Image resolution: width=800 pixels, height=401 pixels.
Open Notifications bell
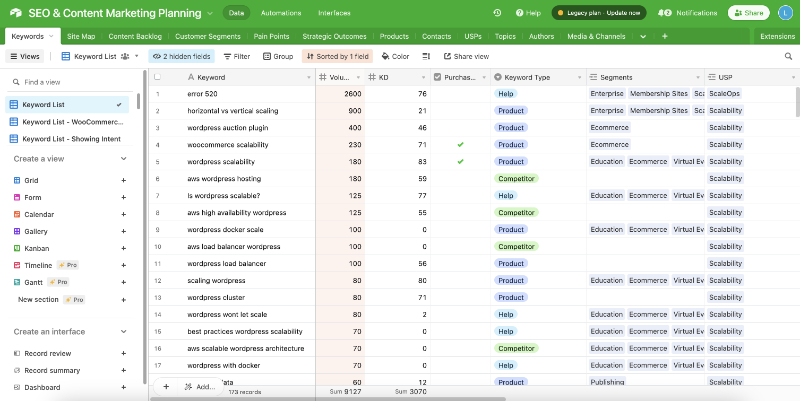[687, 13]
